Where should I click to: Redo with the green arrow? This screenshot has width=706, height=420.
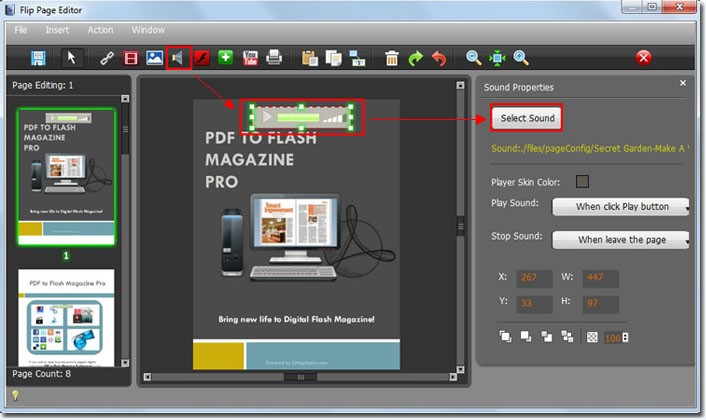point(416,58)
